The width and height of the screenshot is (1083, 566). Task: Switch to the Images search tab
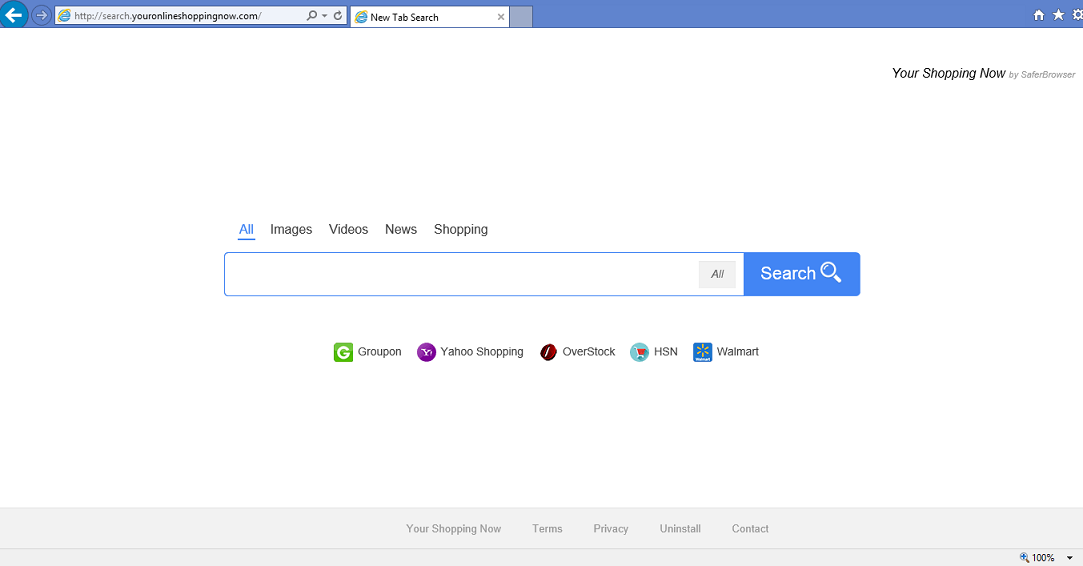tap(291, 230)
